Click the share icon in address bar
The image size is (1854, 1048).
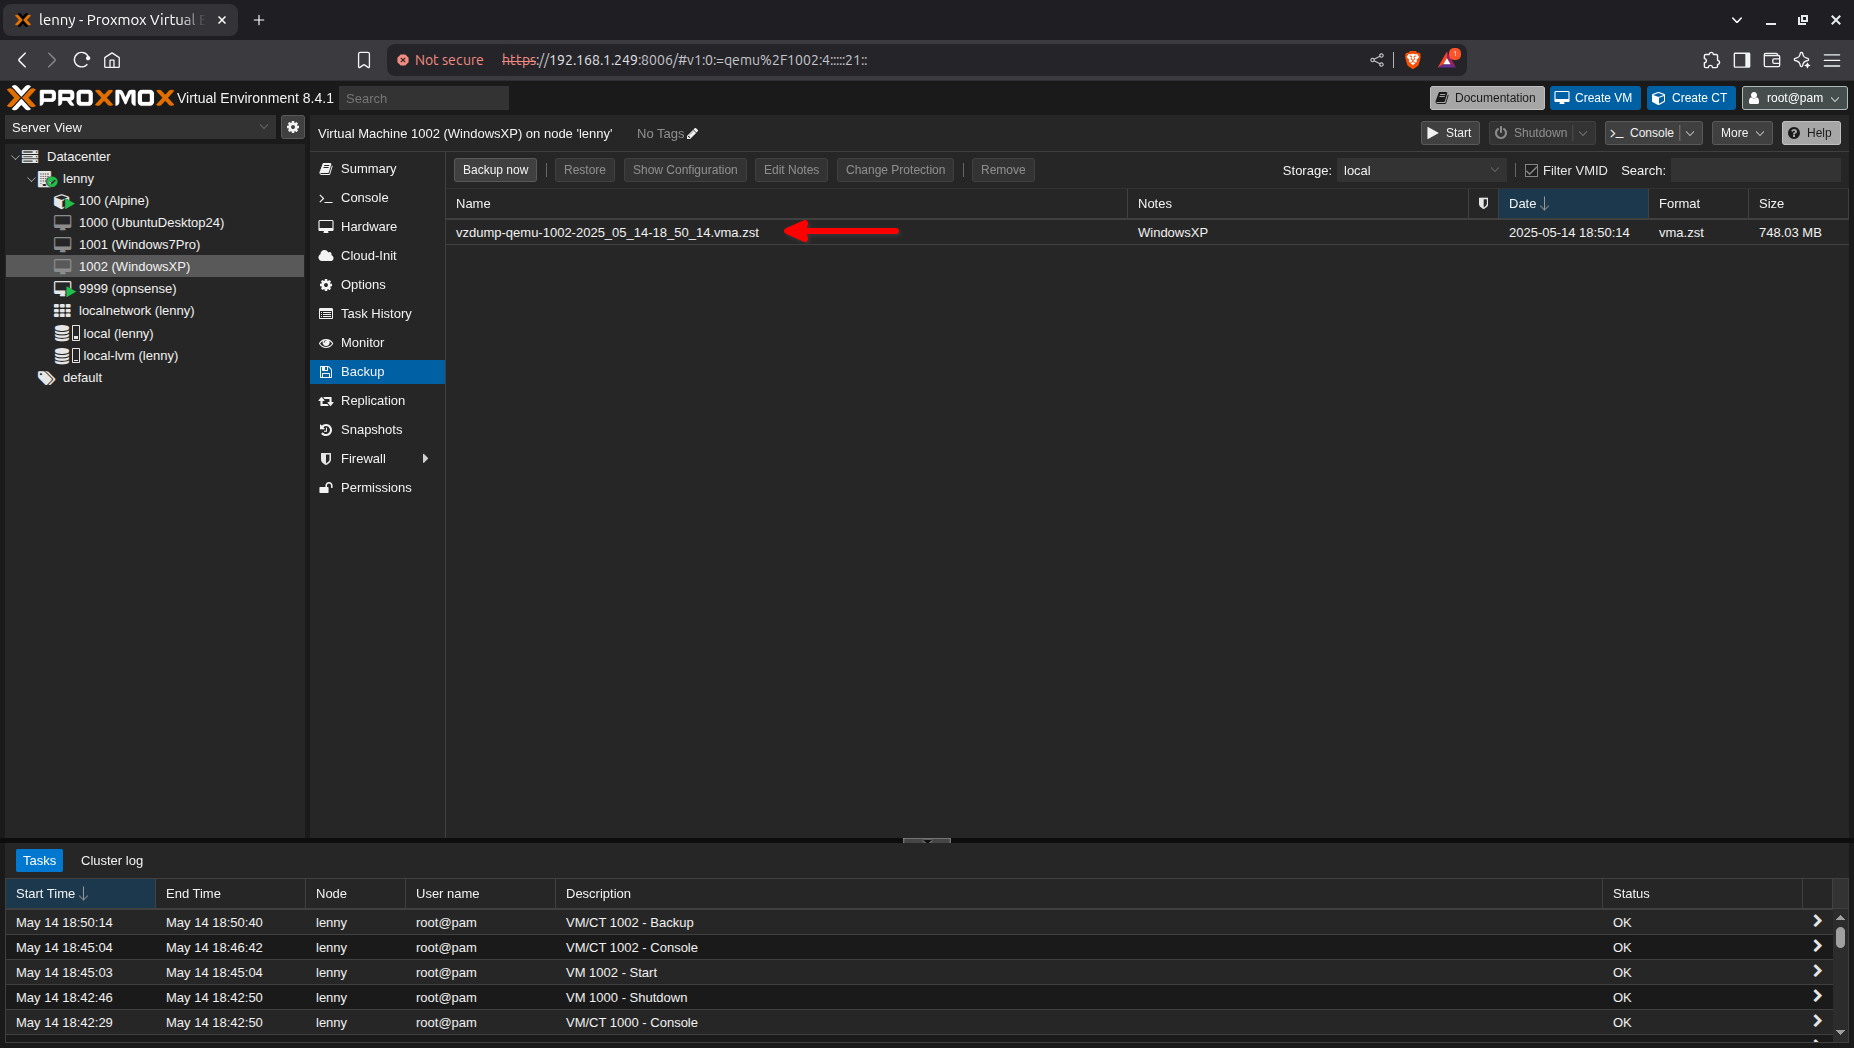(1377, 60)
